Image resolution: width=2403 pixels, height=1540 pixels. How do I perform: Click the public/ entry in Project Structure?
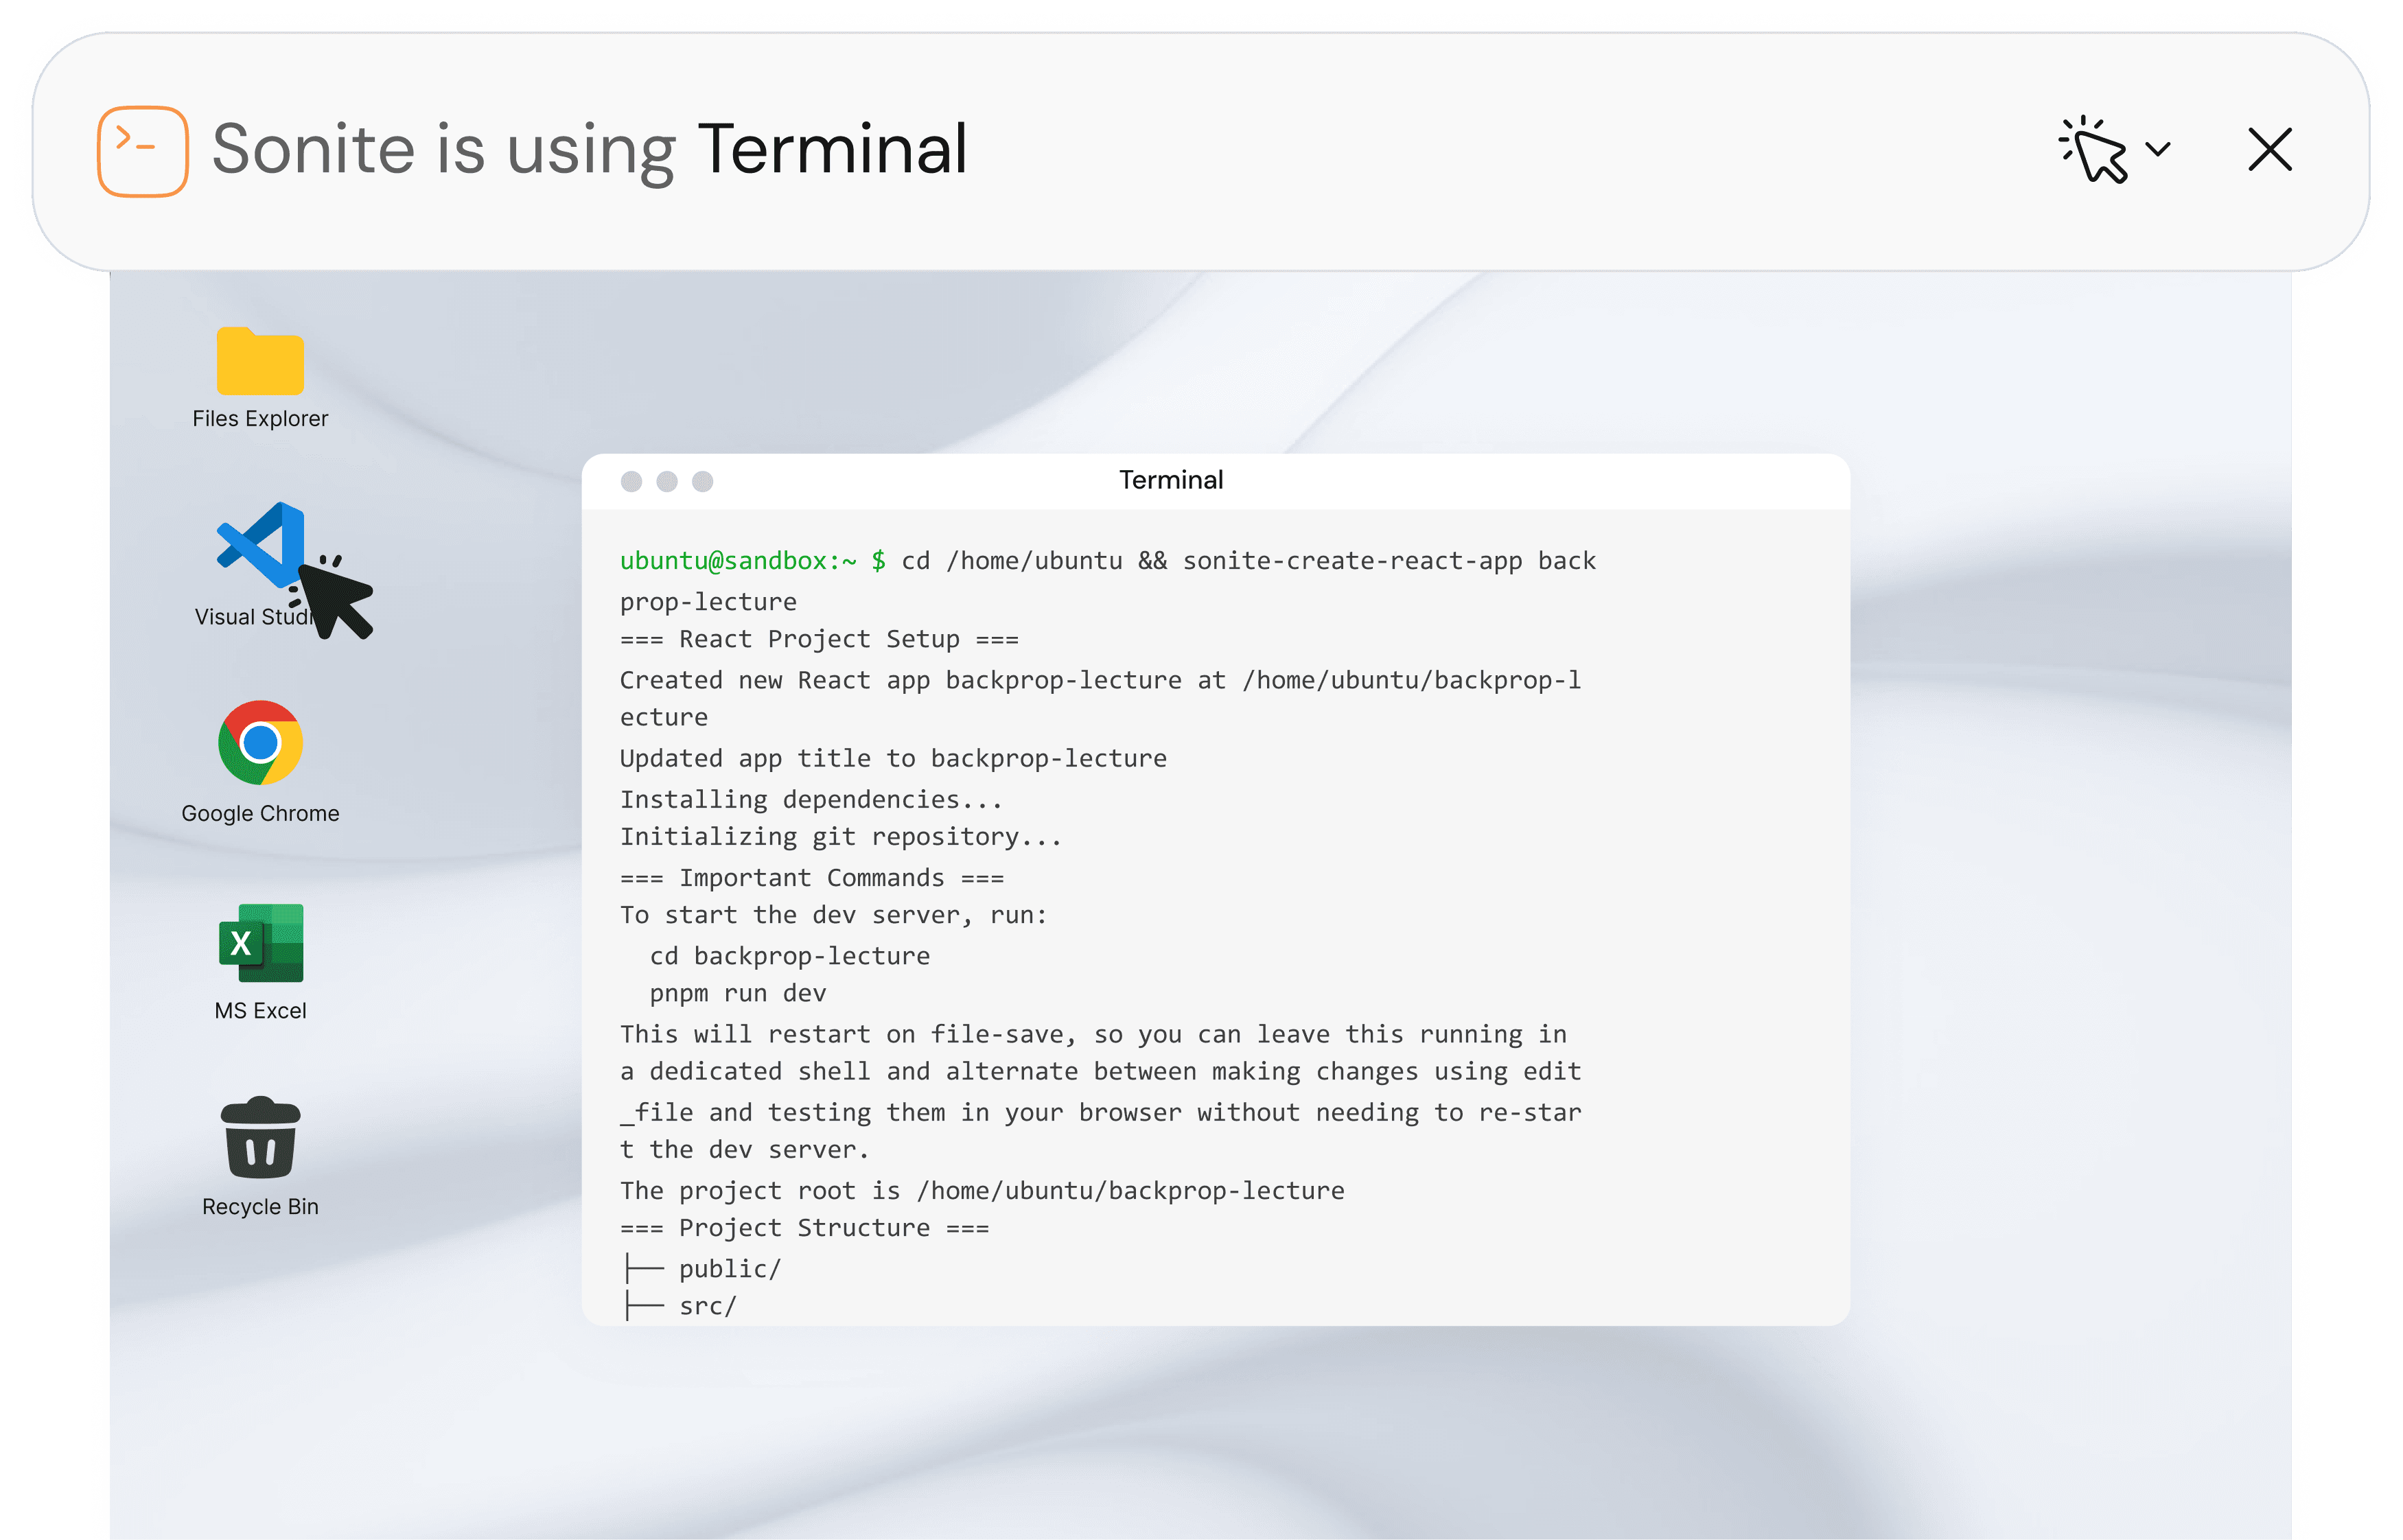729,1268
